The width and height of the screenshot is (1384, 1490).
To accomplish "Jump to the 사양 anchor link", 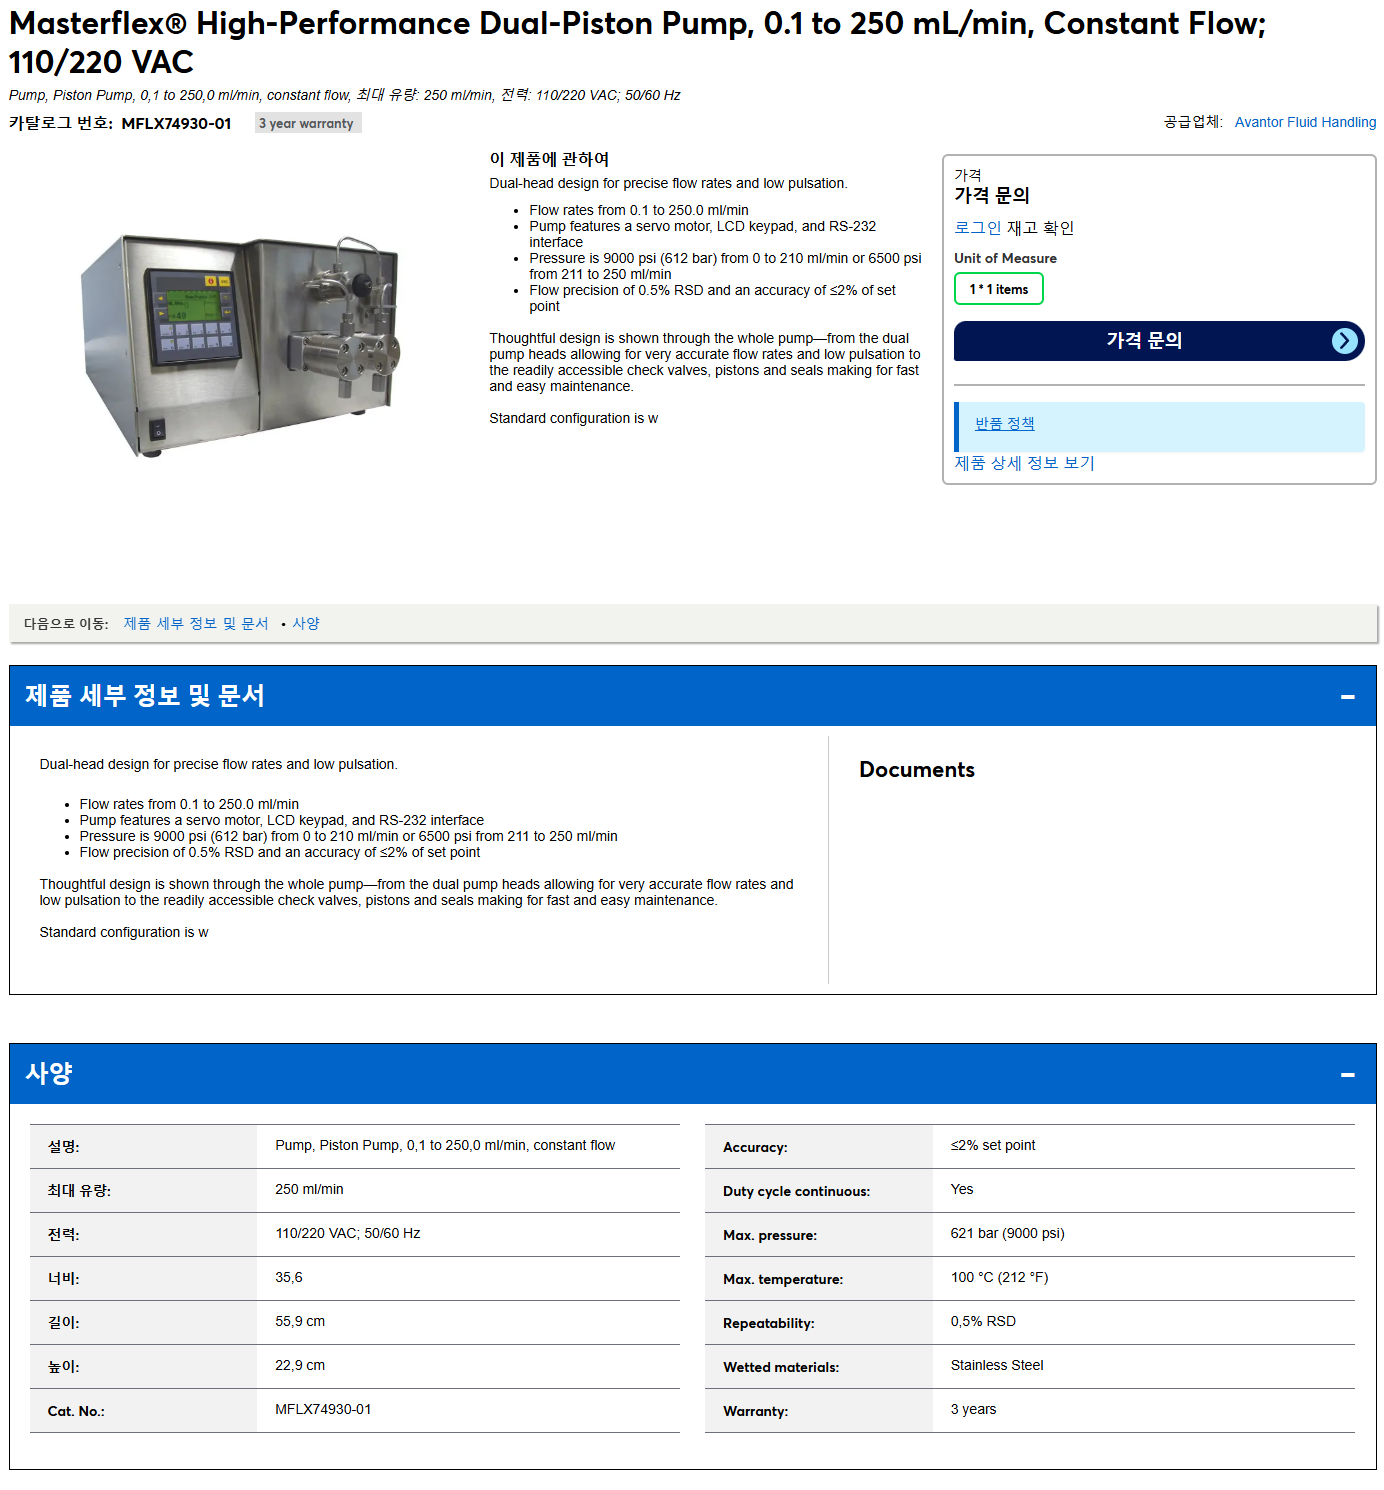I will pos(306,623).
